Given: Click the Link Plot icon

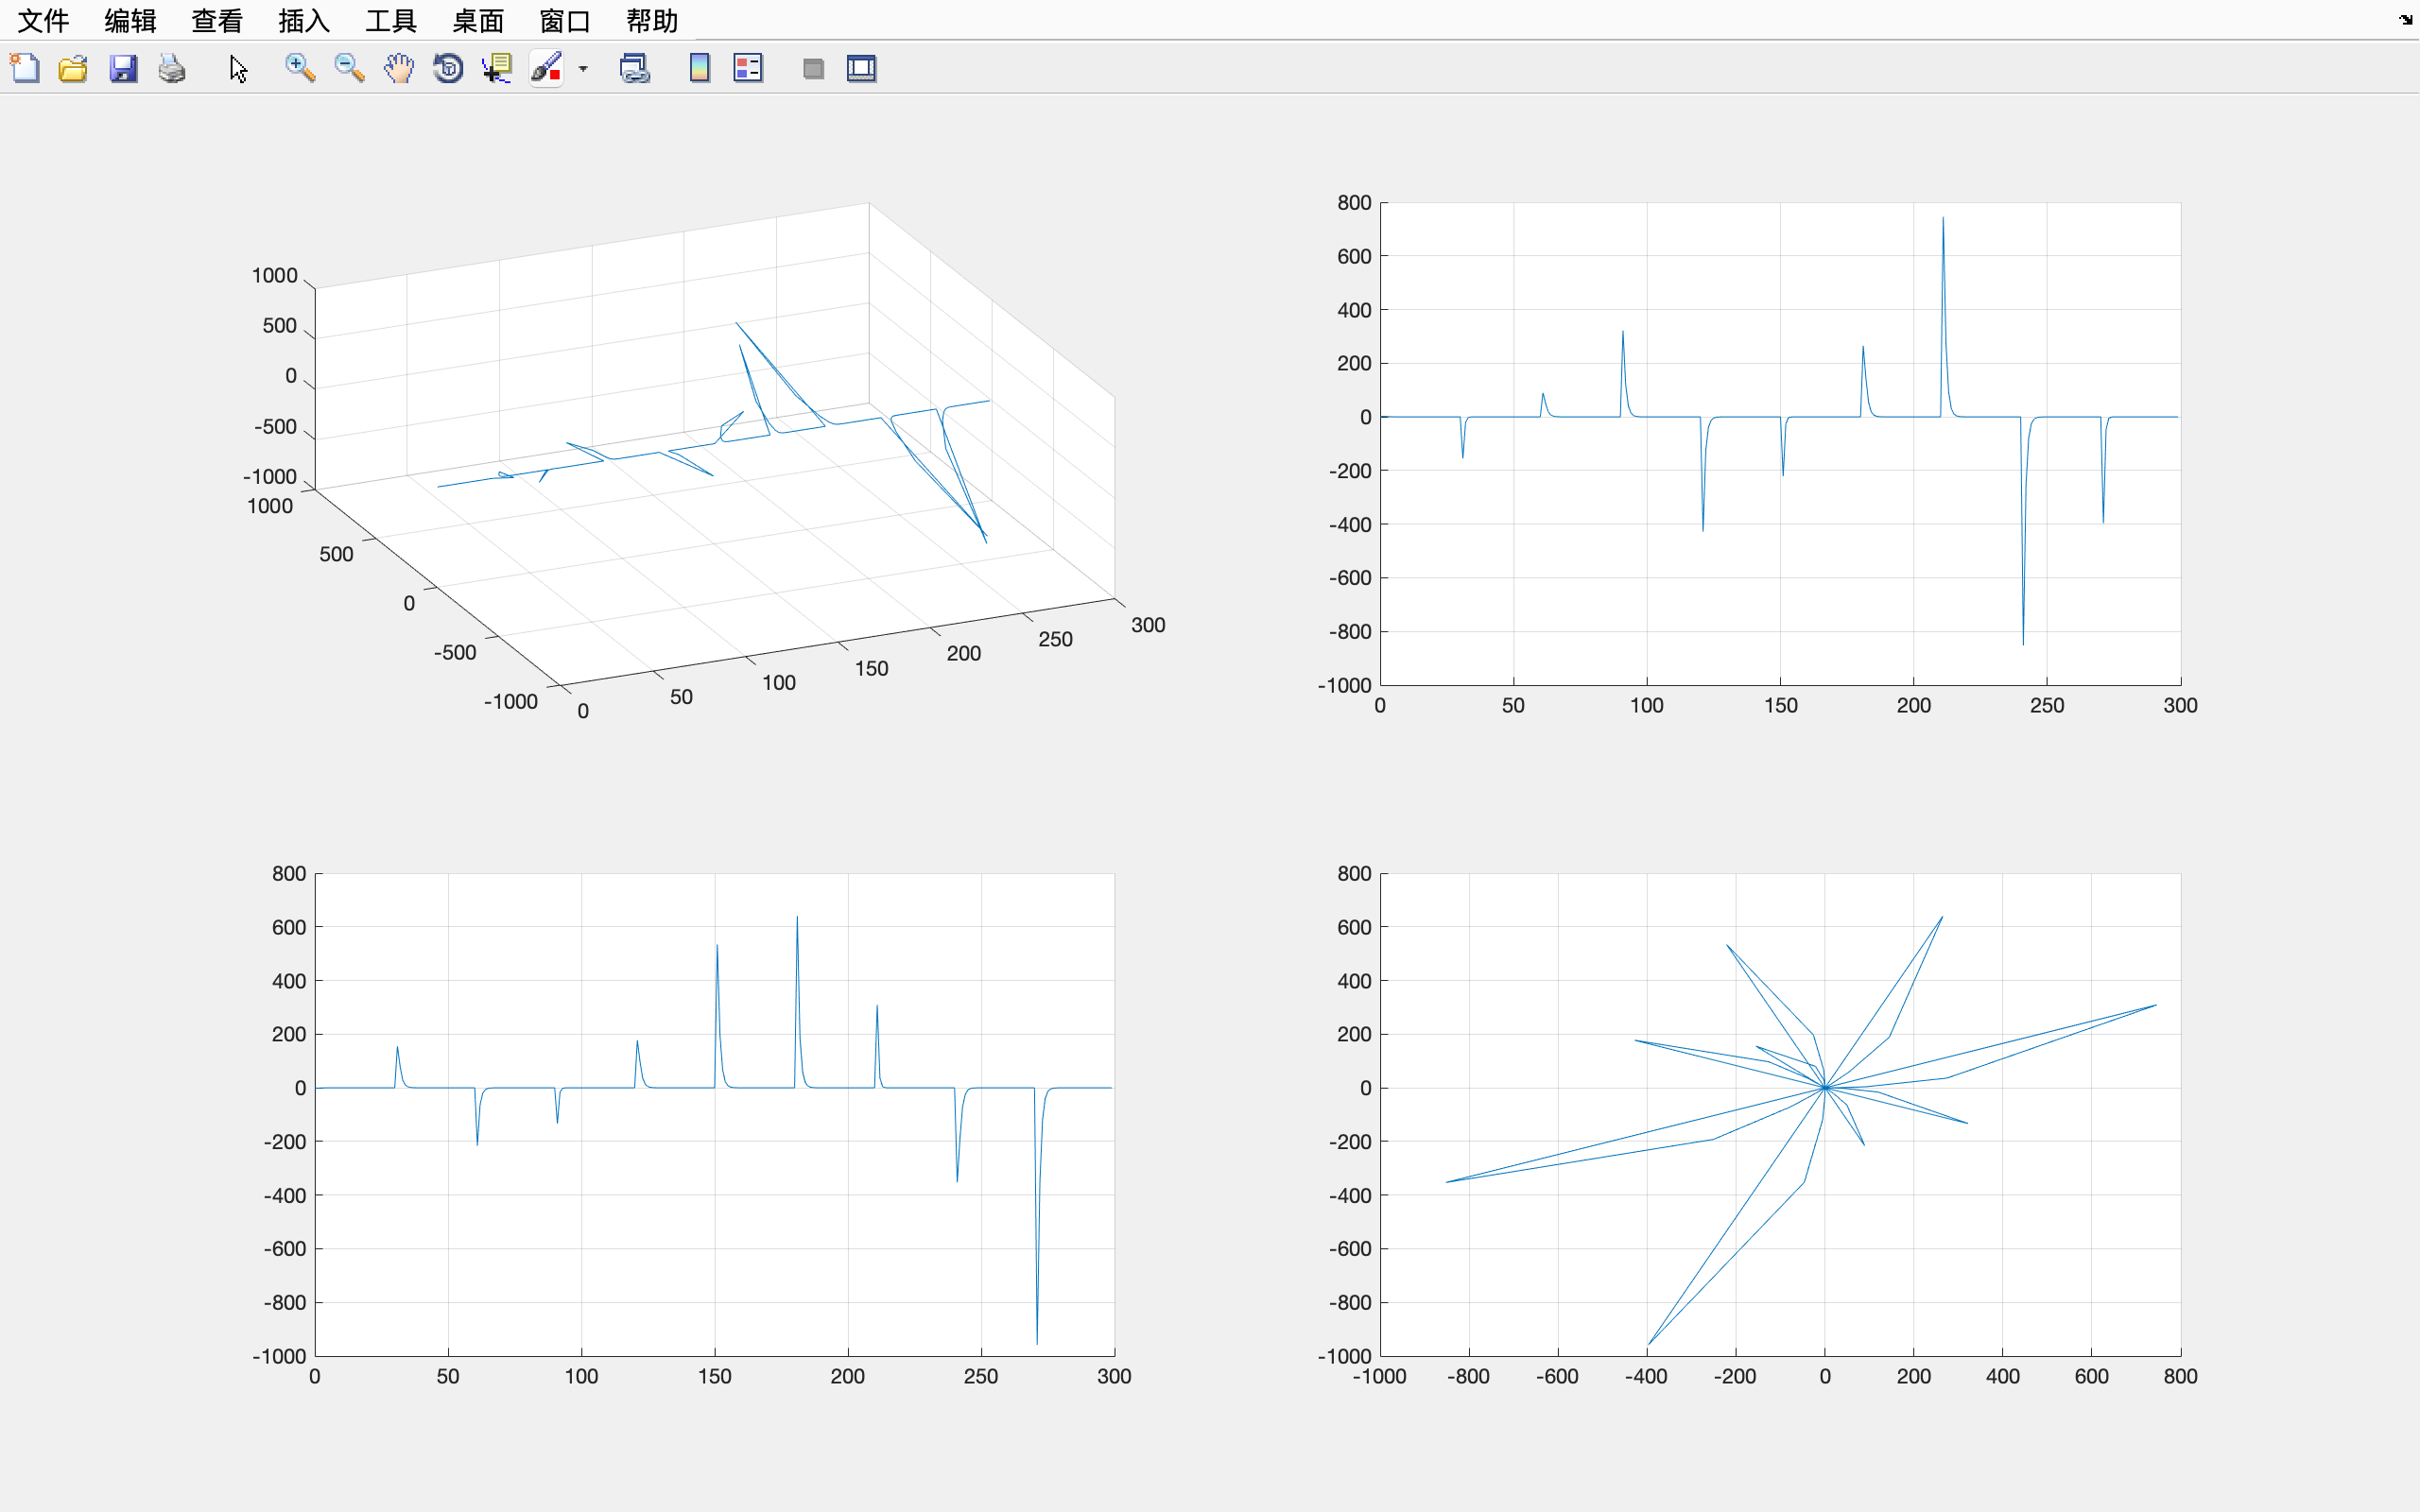Looking at the screenshot, I should point(635,68).
